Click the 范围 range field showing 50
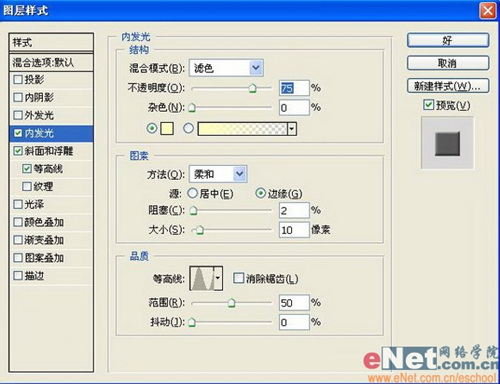 294,303
